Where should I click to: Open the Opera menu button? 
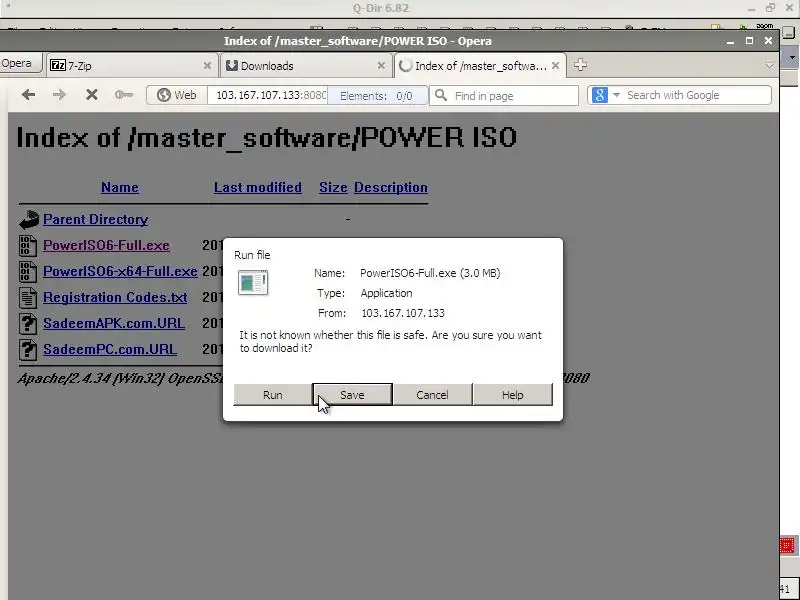[x=16, y=63]
